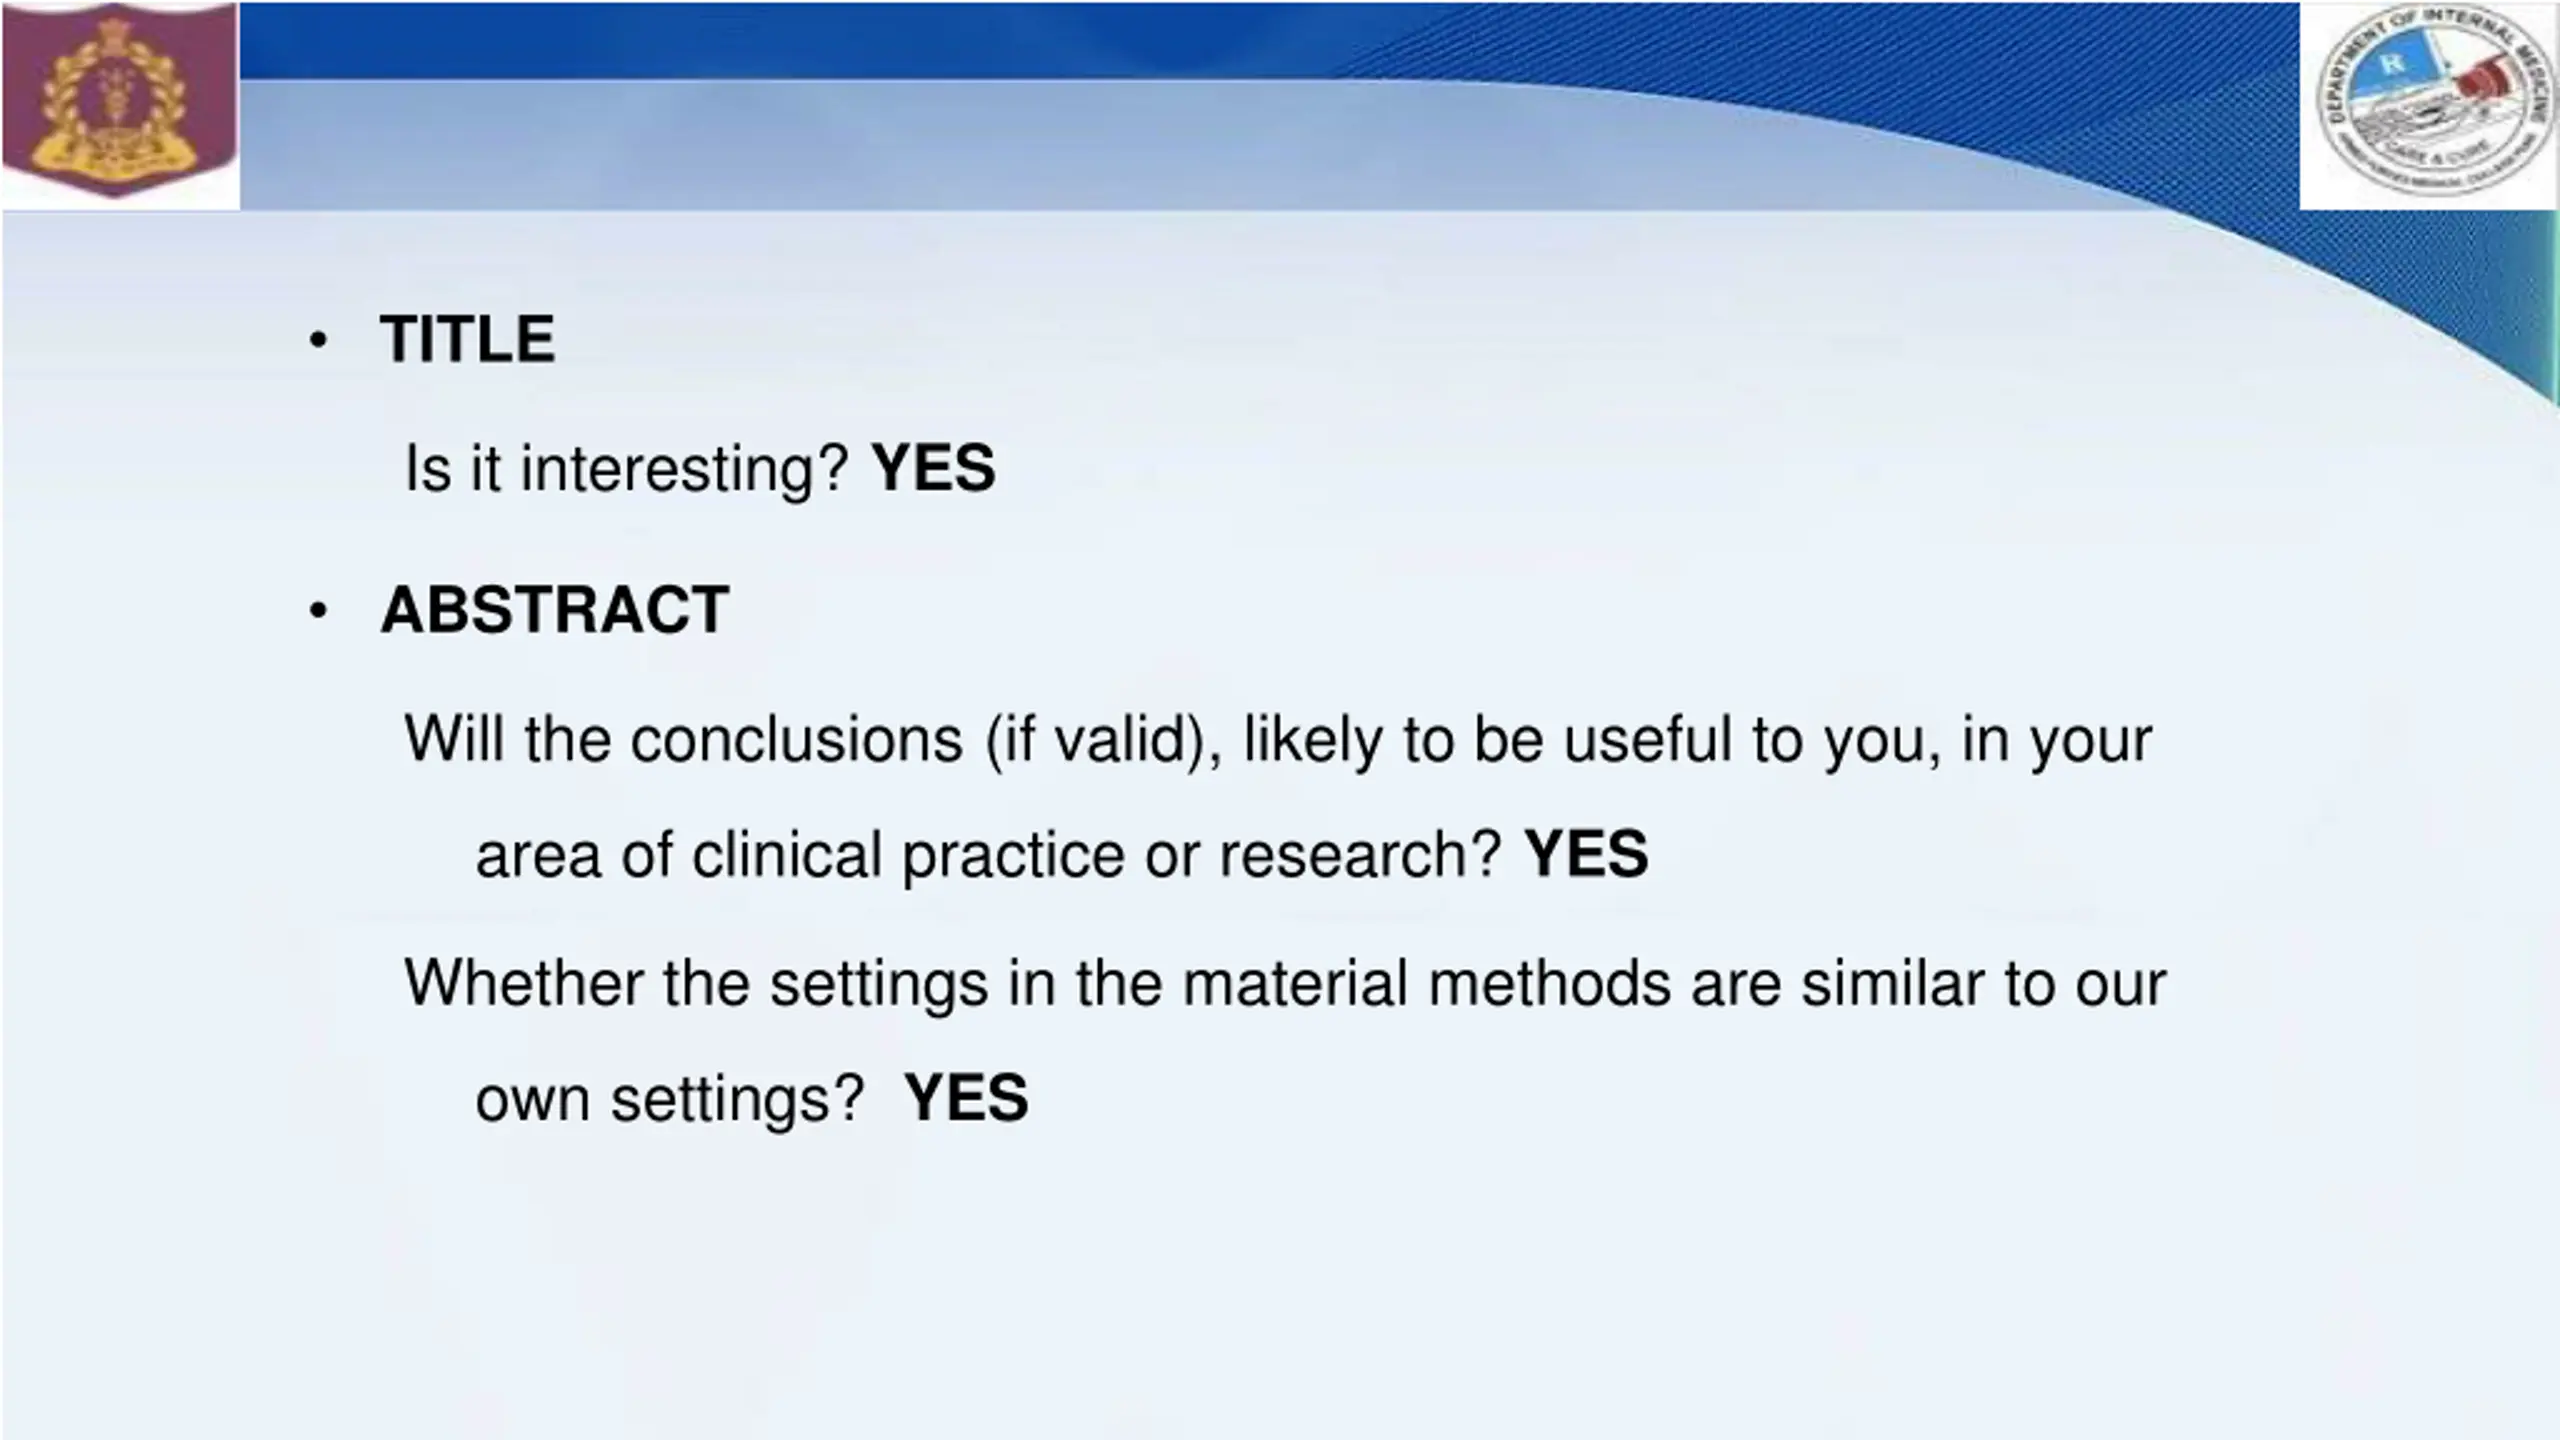This screenshot has height=1440, width=2560.
Task: Click the 'own settings?' text
Action: tap(669, 1101)
